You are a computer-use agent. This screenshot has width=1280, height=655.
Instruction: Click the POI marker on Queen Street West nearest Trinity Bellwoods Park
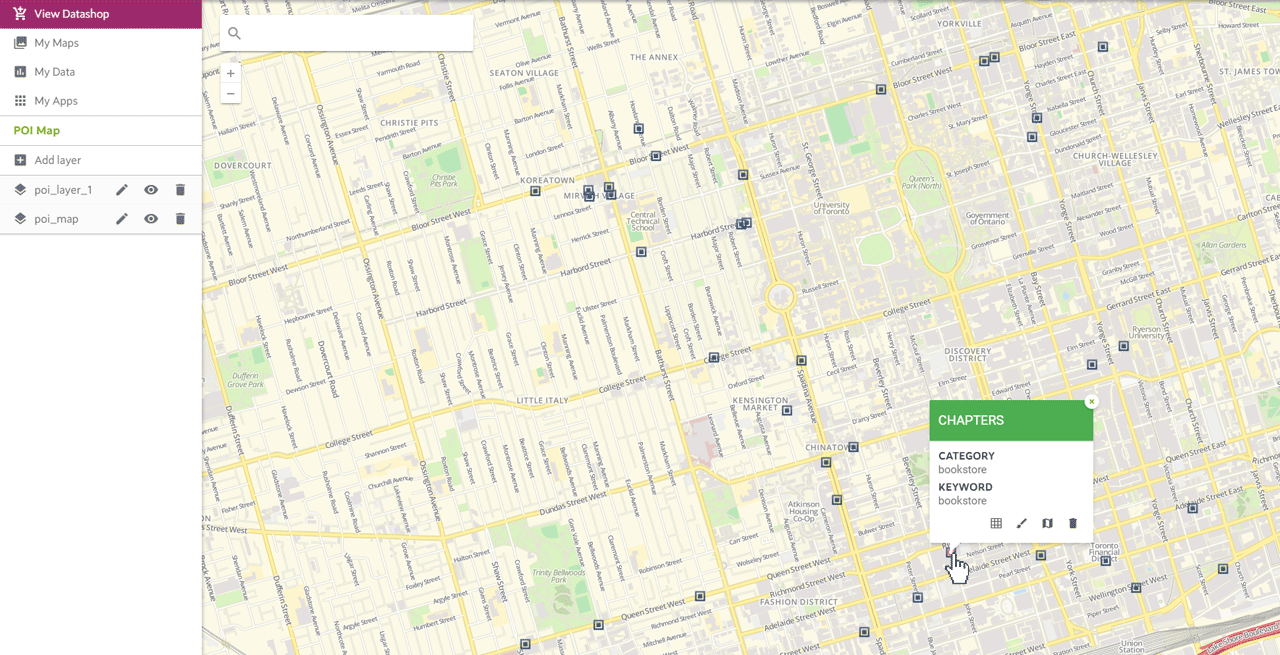(599, 626)
